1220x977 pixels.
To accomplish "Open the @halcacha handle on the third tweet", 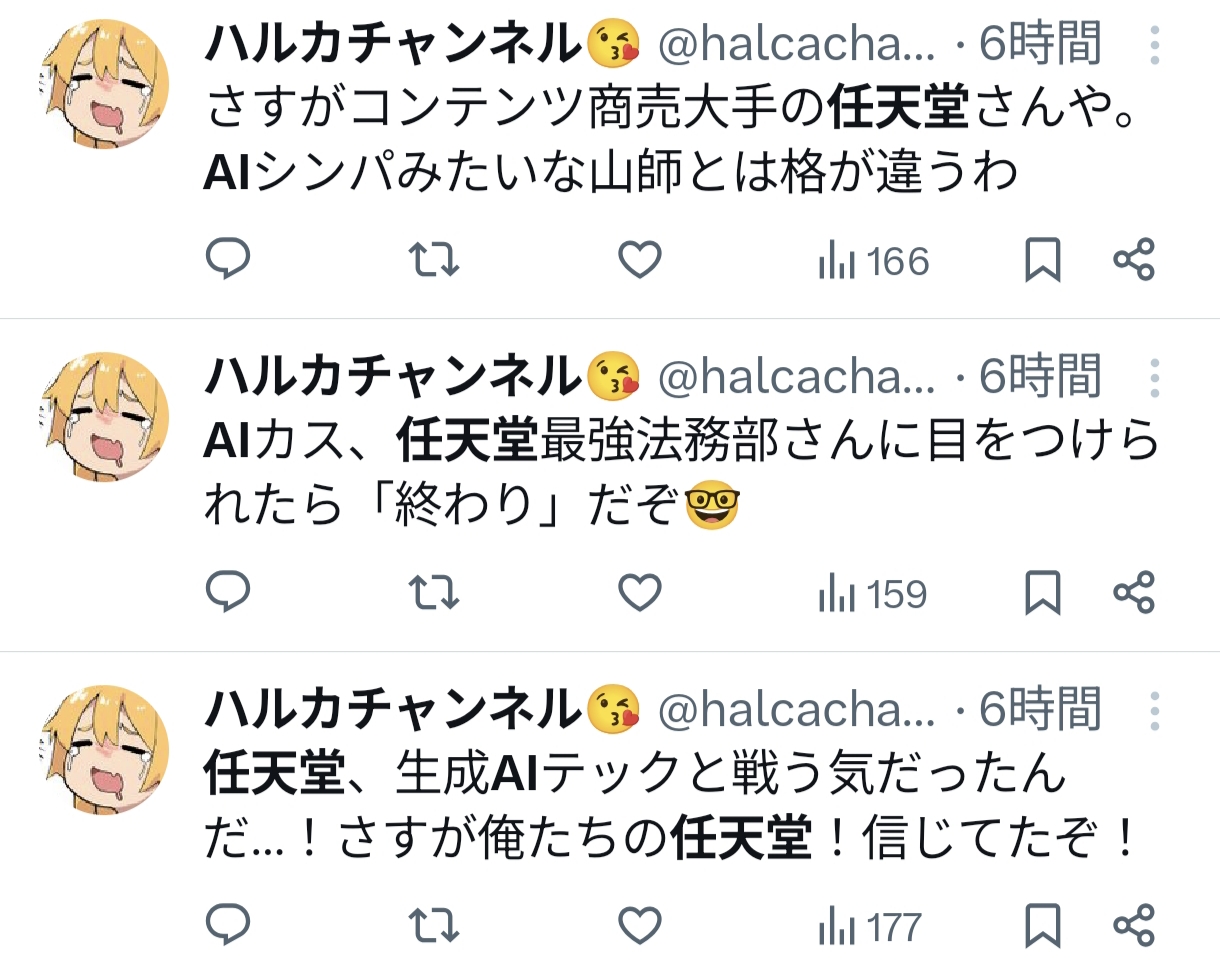I will (x=796, y=711).
